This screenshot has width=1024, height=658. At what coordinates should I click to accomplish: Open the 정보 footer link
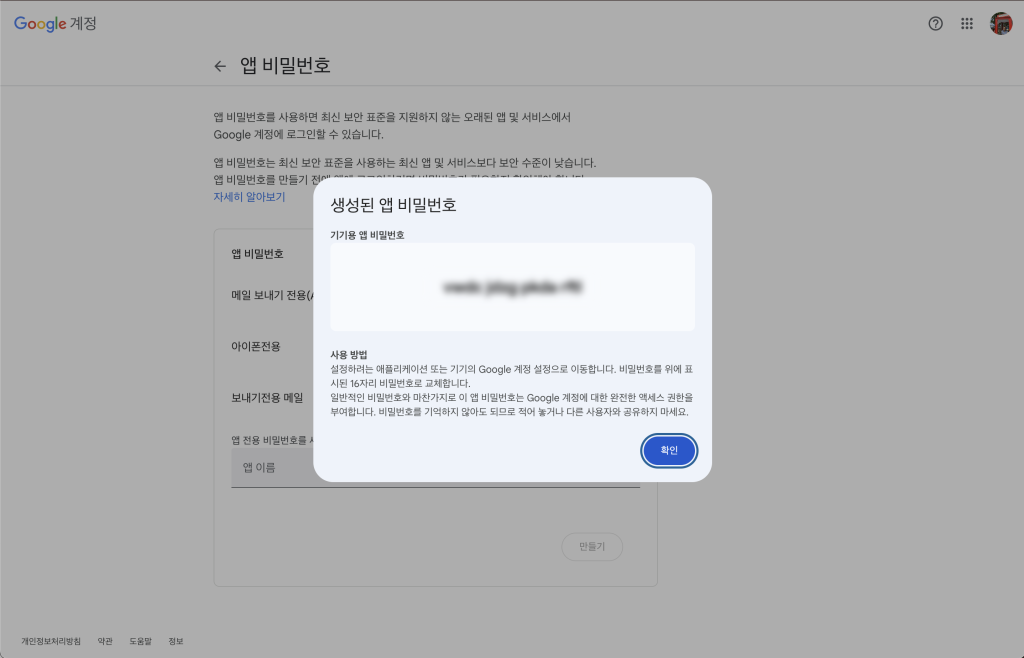175,640
